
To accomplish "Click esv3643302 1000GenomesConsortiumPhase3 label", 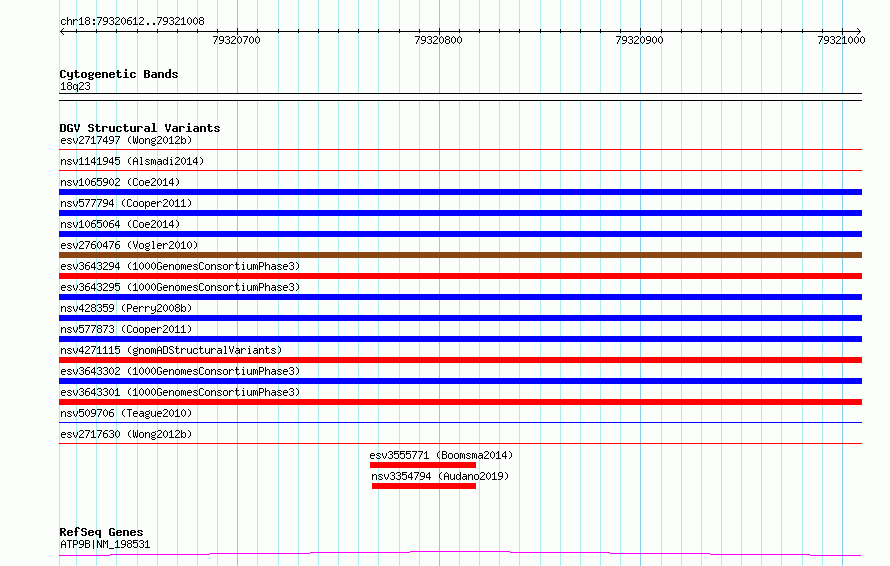I will coord(180,371).
